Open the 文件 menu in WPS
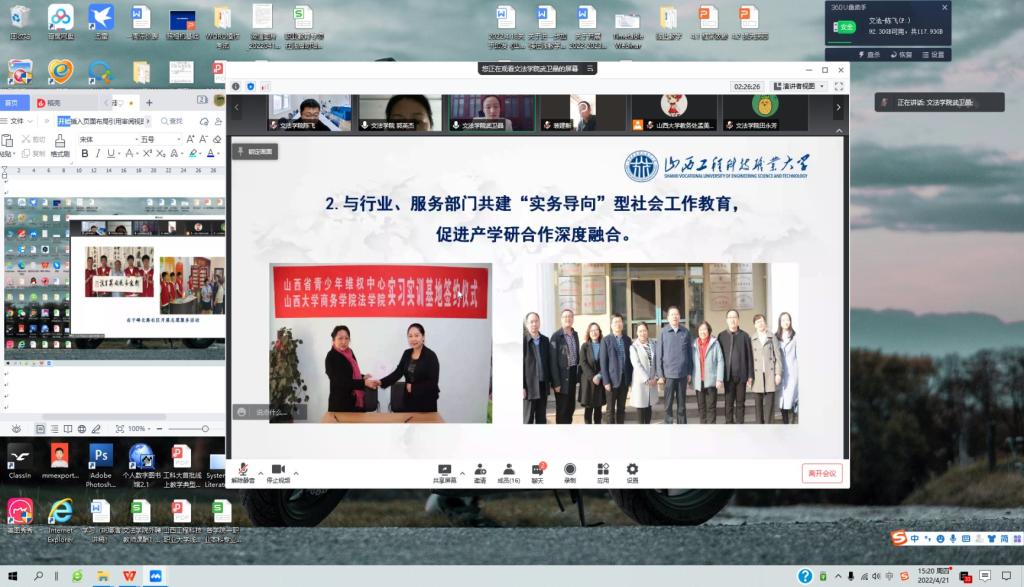Image resolution: width=1024 pixels, height=587 pixels. tap(15, 121)
